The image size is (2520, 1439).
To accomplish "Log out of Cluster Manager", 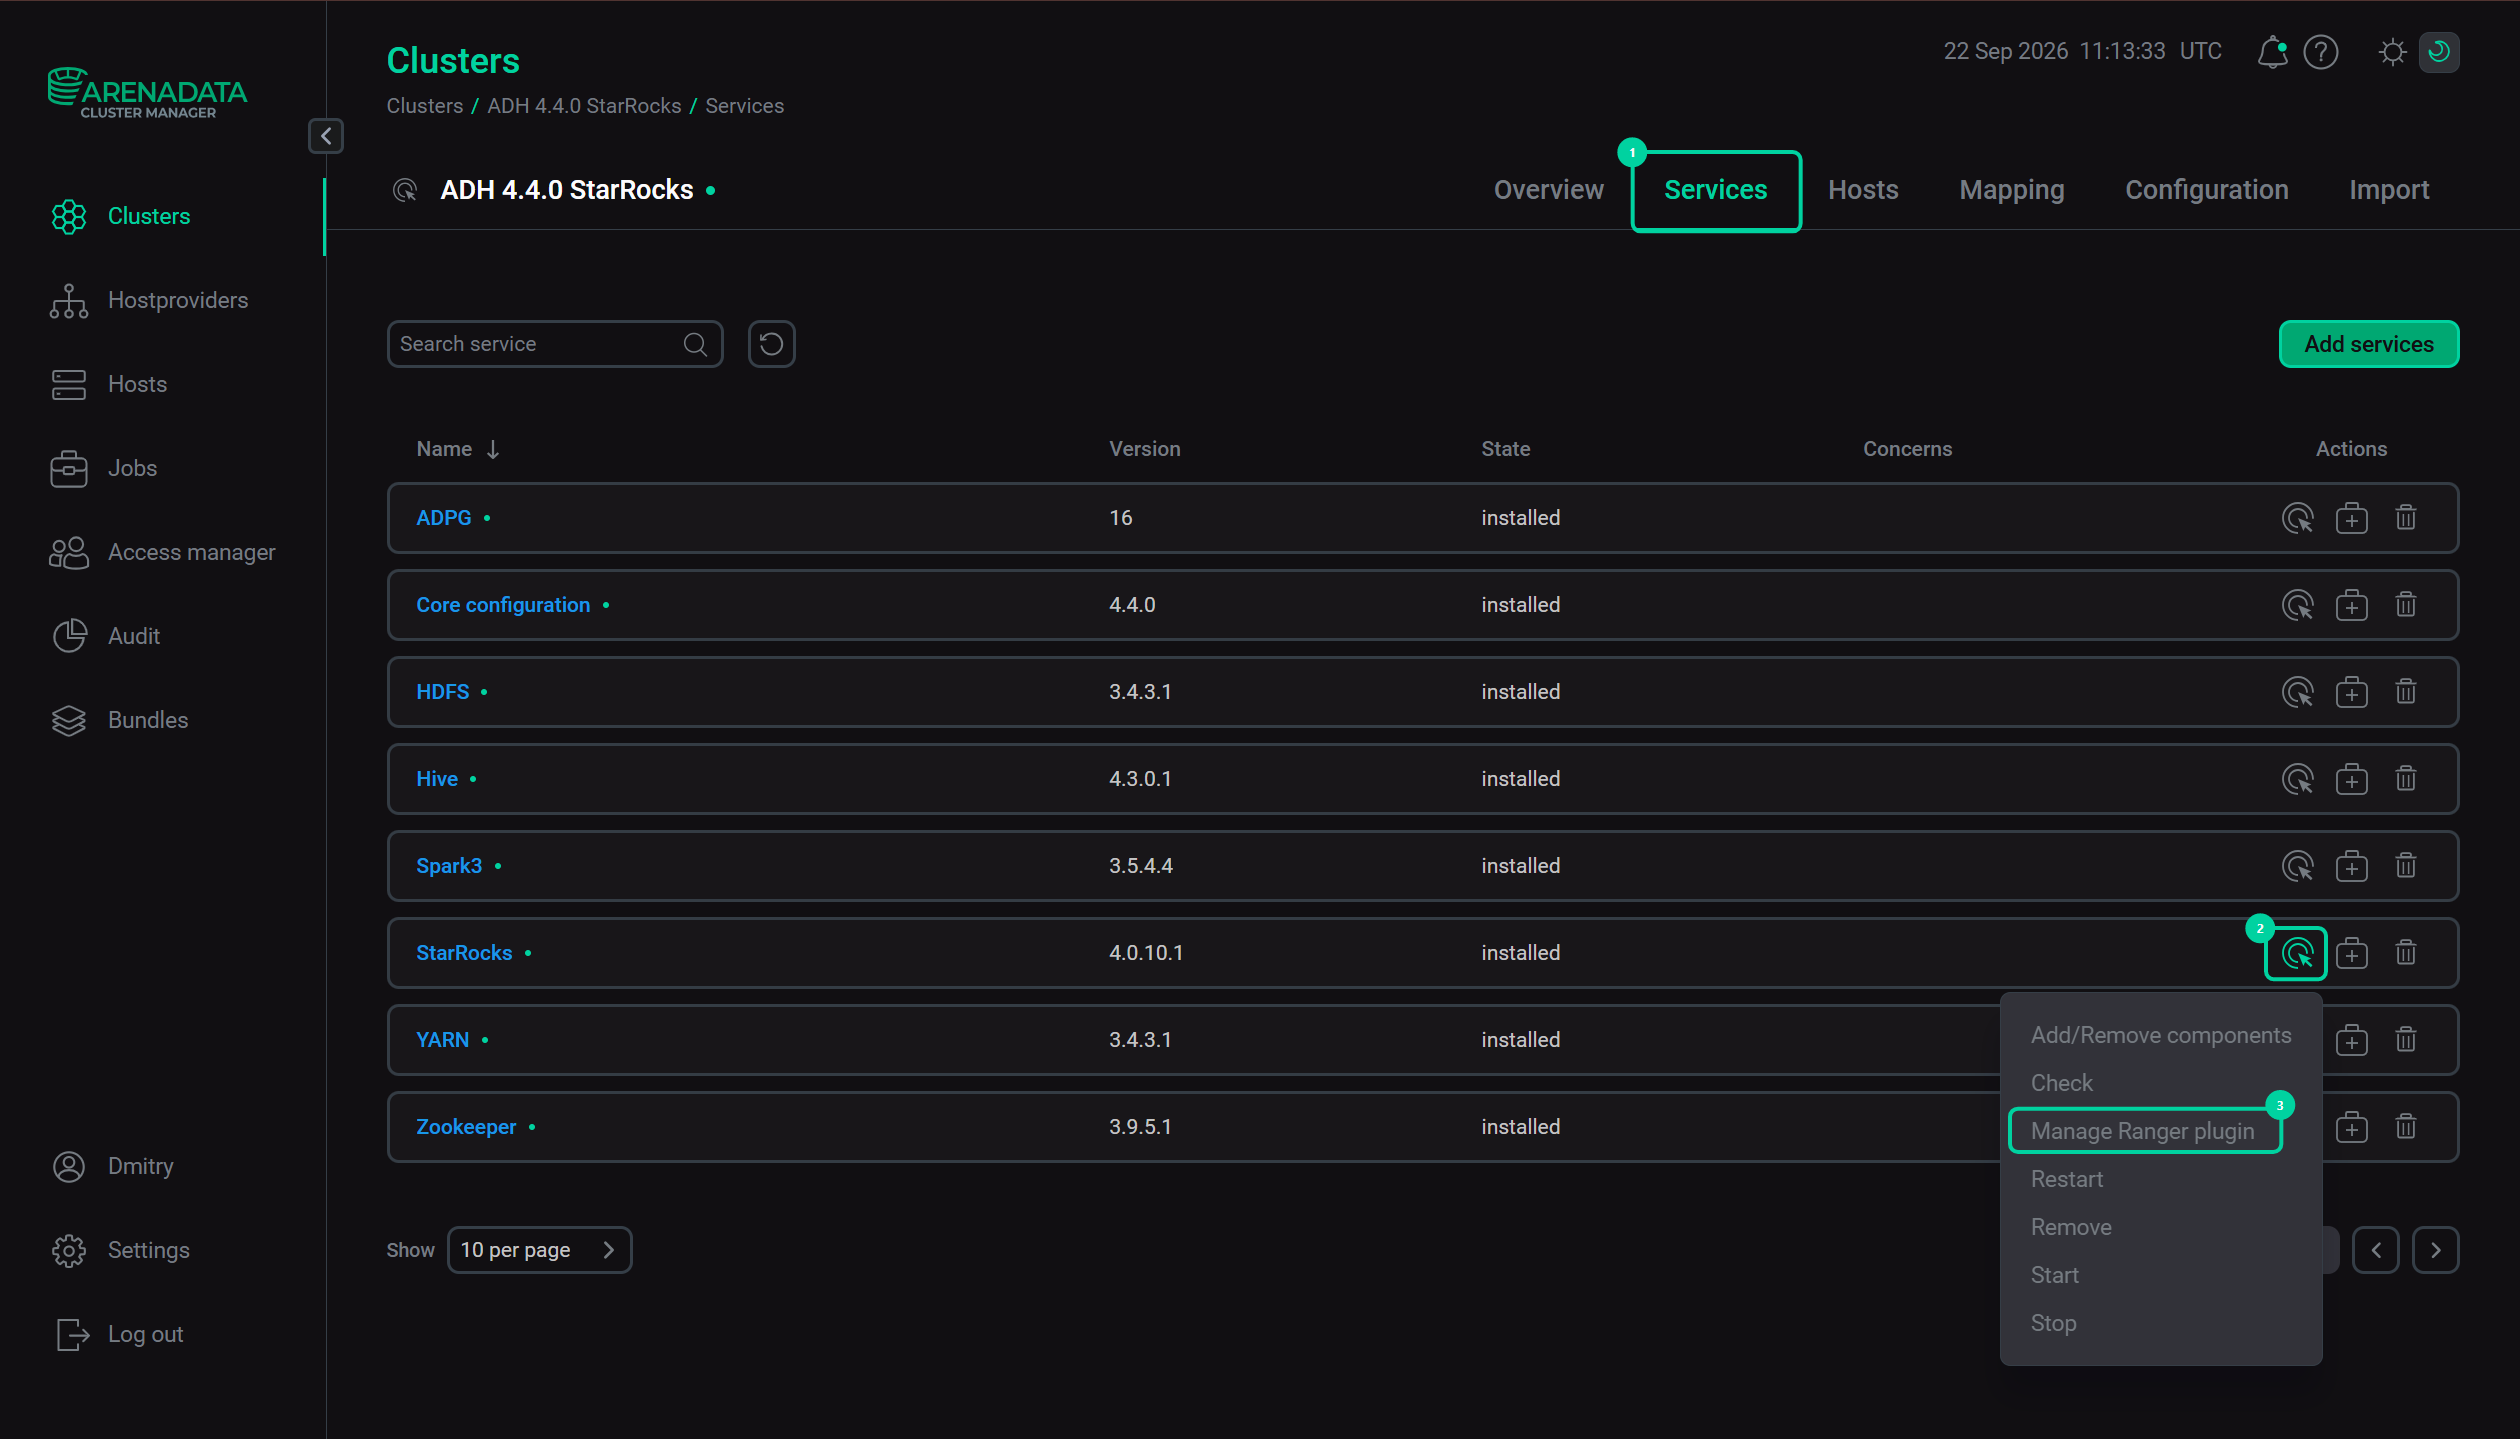I will coord(145,1334).
